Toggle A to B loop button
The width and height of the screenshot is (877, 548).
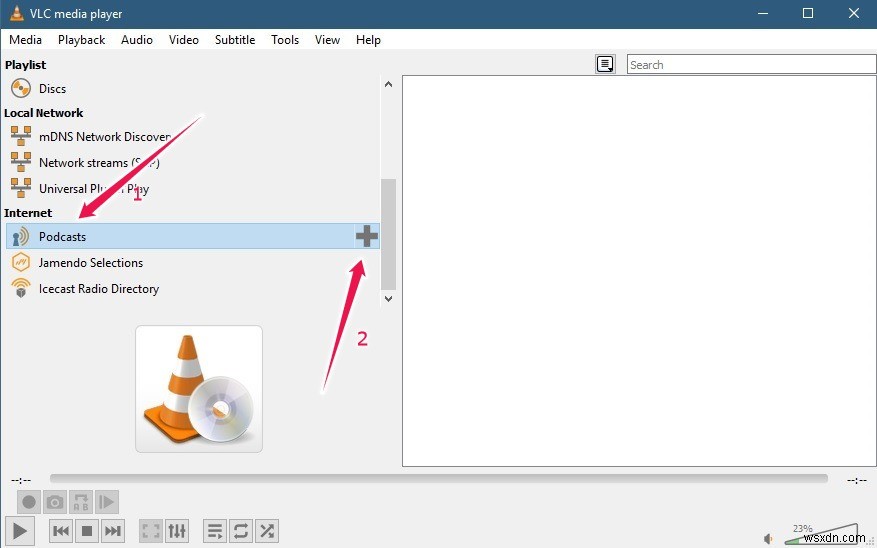pos(81,502)
